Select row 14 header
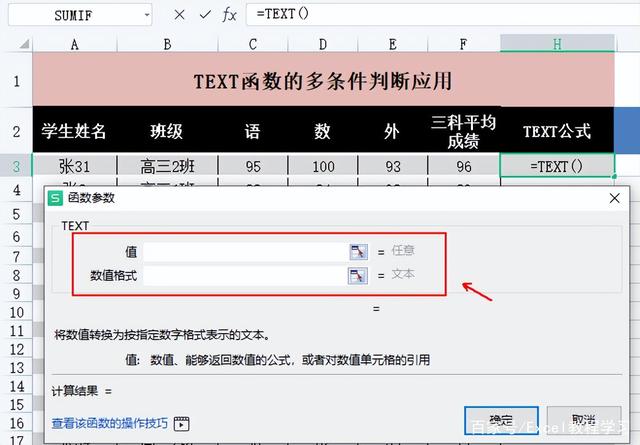The image size is (640, 445). click(16, 386)
